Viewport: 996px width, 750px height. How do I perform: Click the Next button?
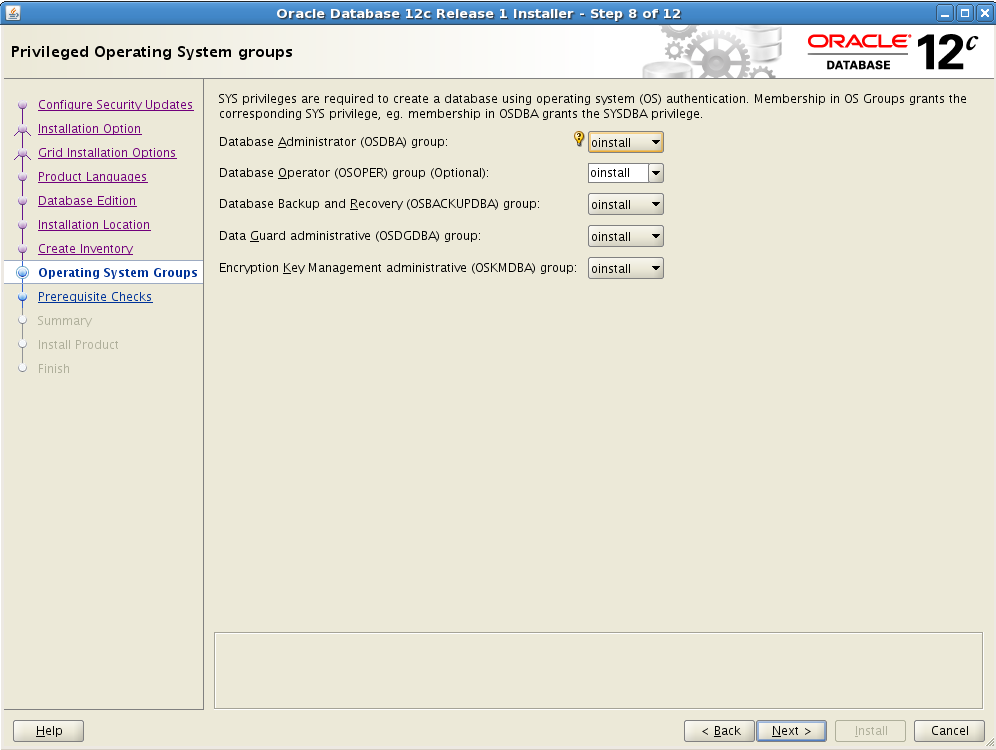coord(791,731)
